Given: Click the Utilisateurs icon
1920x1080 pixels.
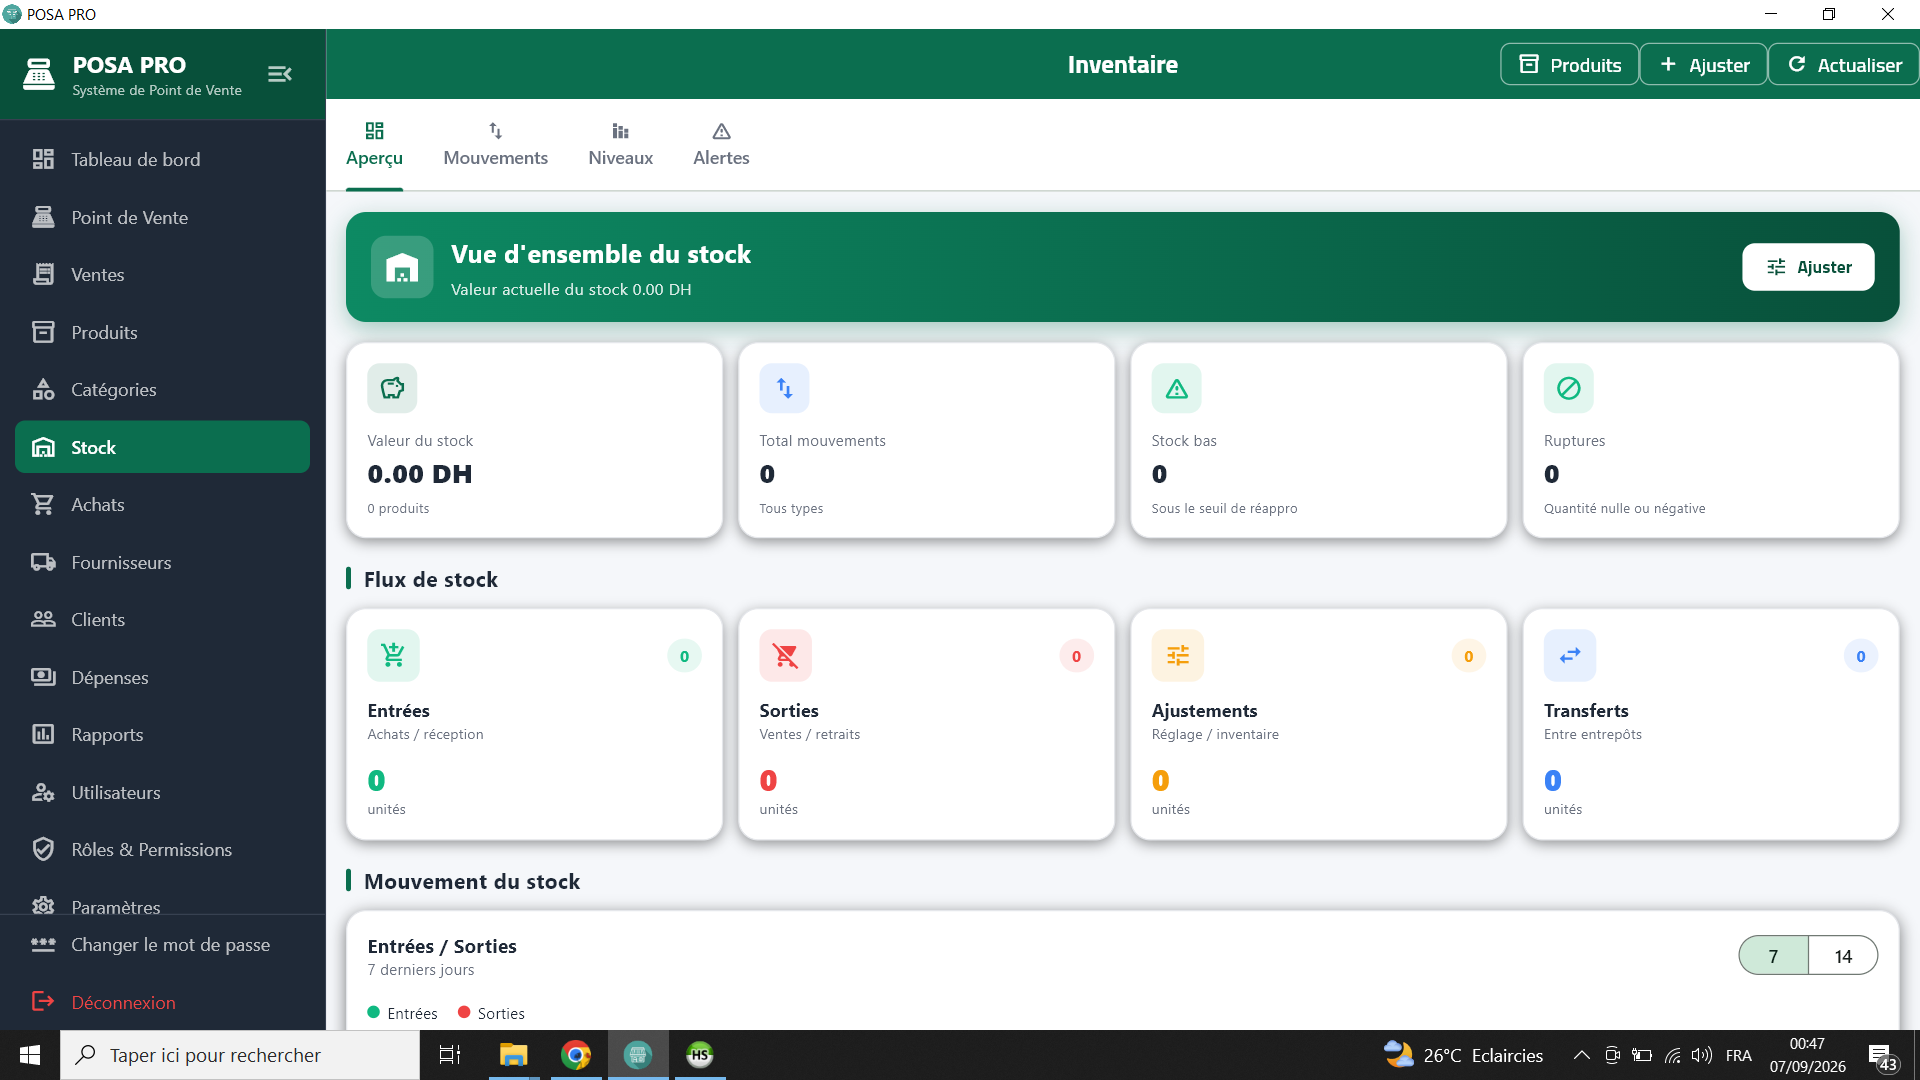Looking at the screenshot, I should click(x=43, y=792).
